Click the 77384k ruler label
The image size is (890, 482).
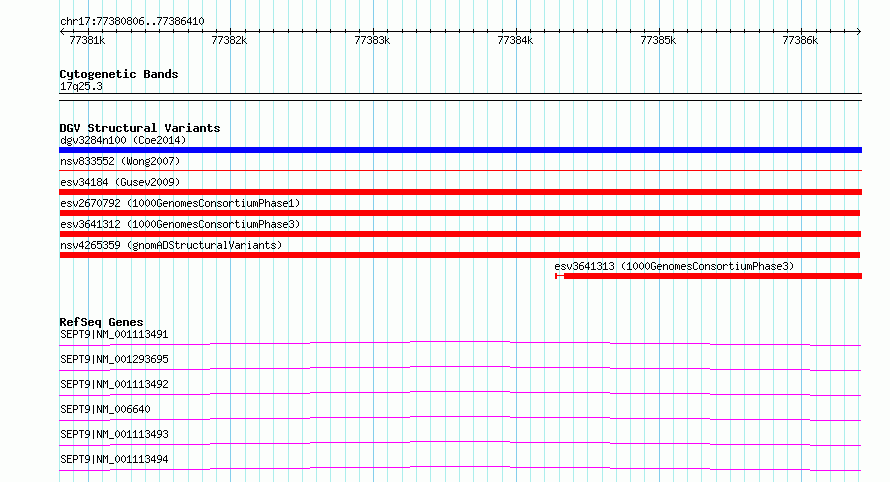click(515, 40)
